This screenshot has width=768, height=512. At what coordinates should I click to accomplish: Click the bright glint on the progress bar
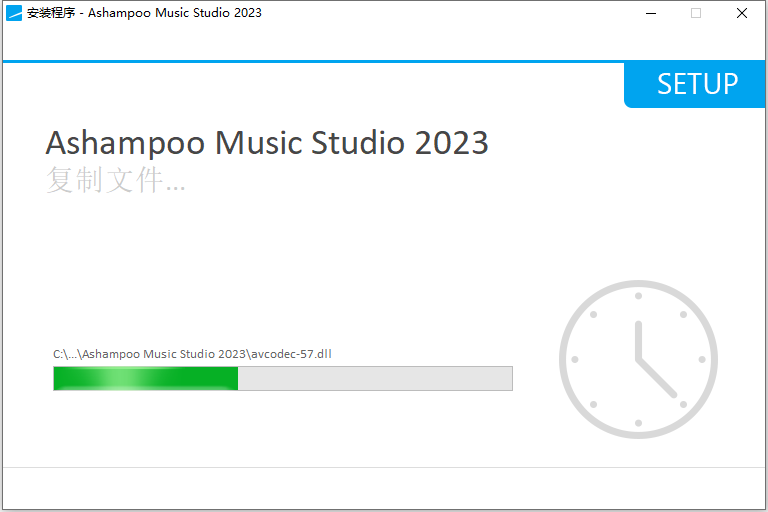click(x=120, y=378)
